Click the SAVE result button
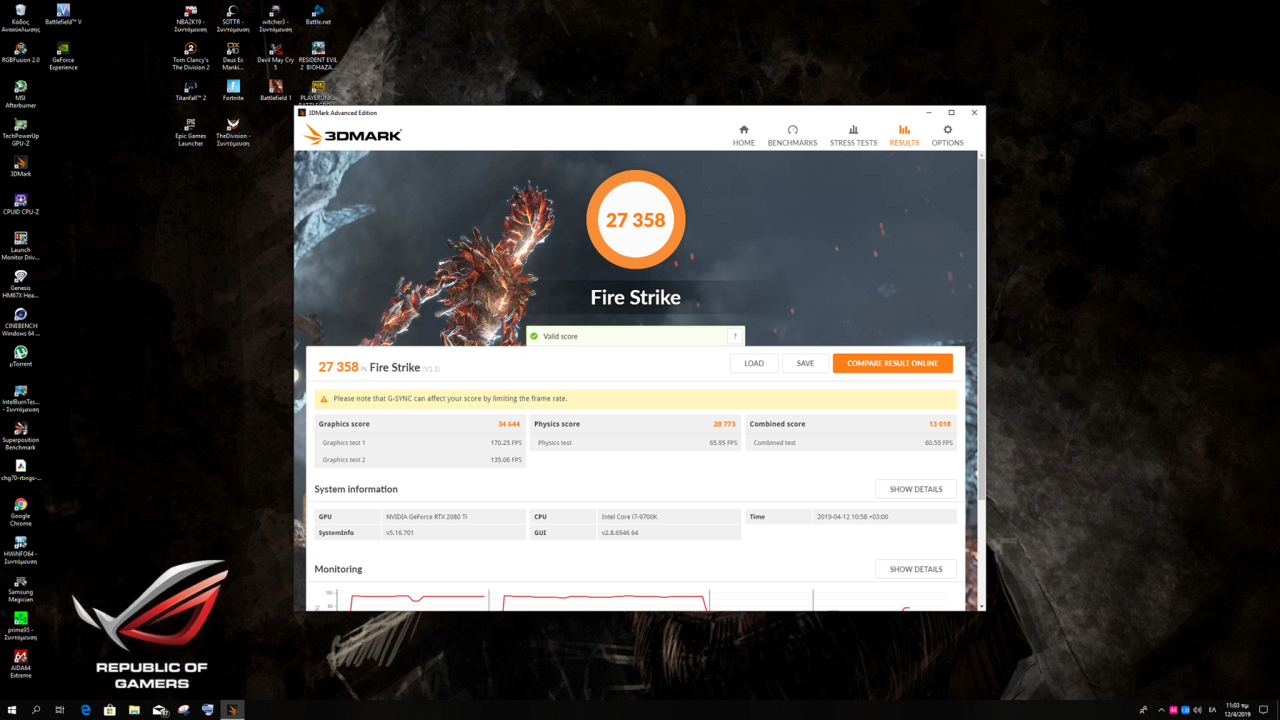1280x720 pixels. coord(805,363)
